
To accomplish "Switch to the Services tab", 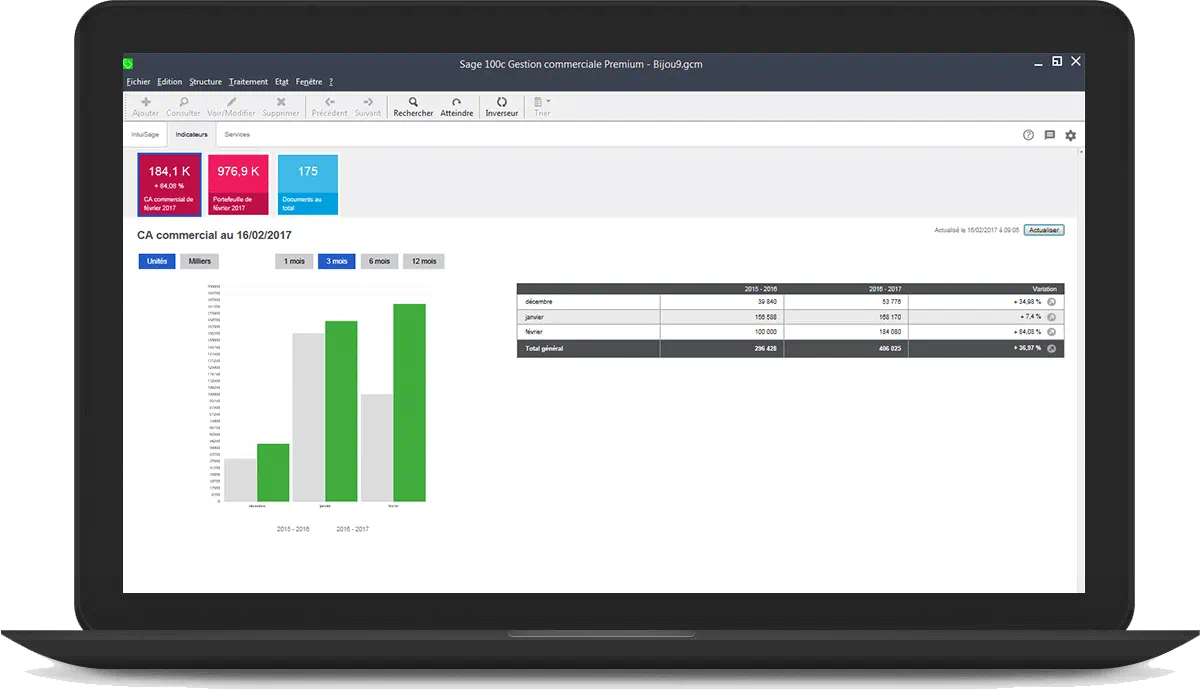I will coord(237,134).
